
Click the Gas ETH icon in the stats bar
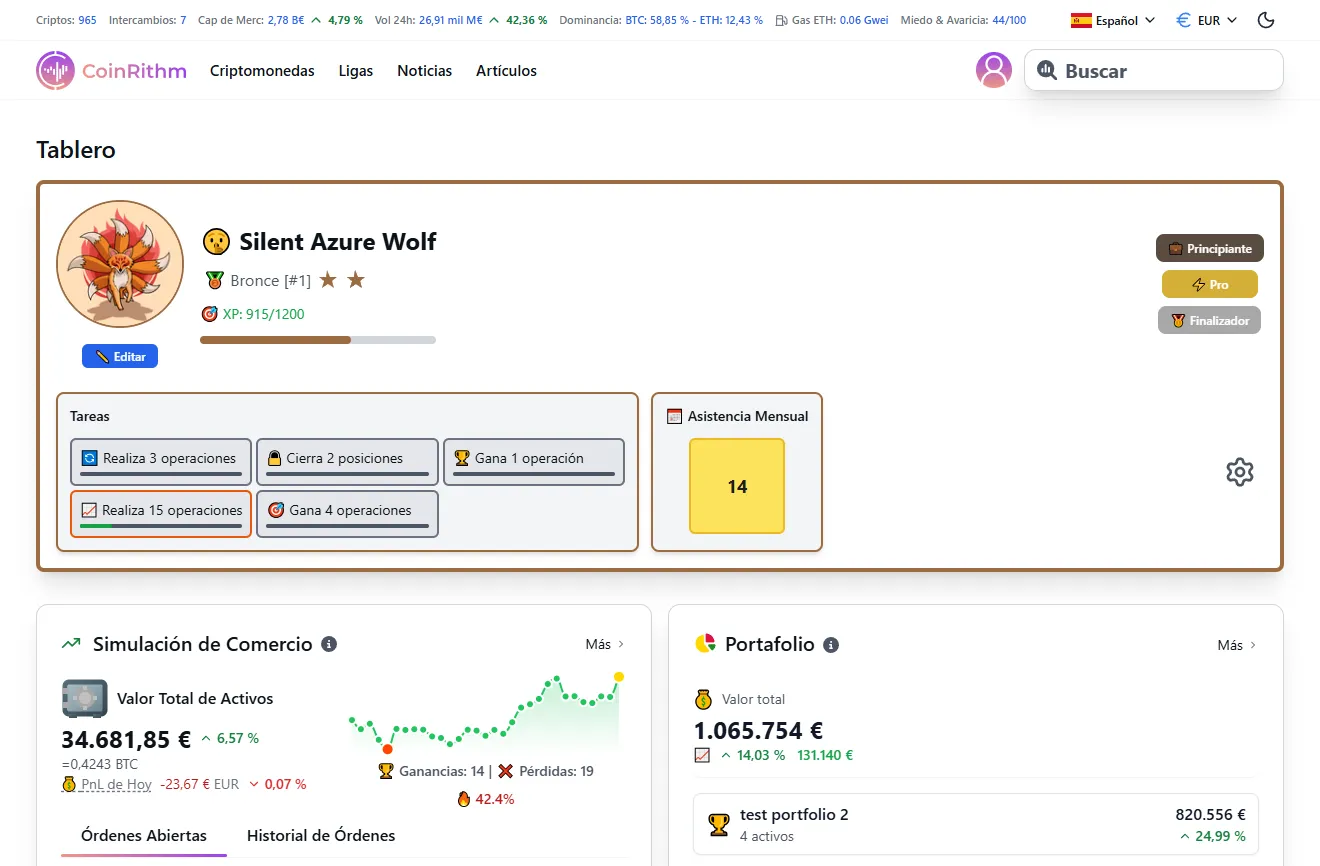click(783, 19)
